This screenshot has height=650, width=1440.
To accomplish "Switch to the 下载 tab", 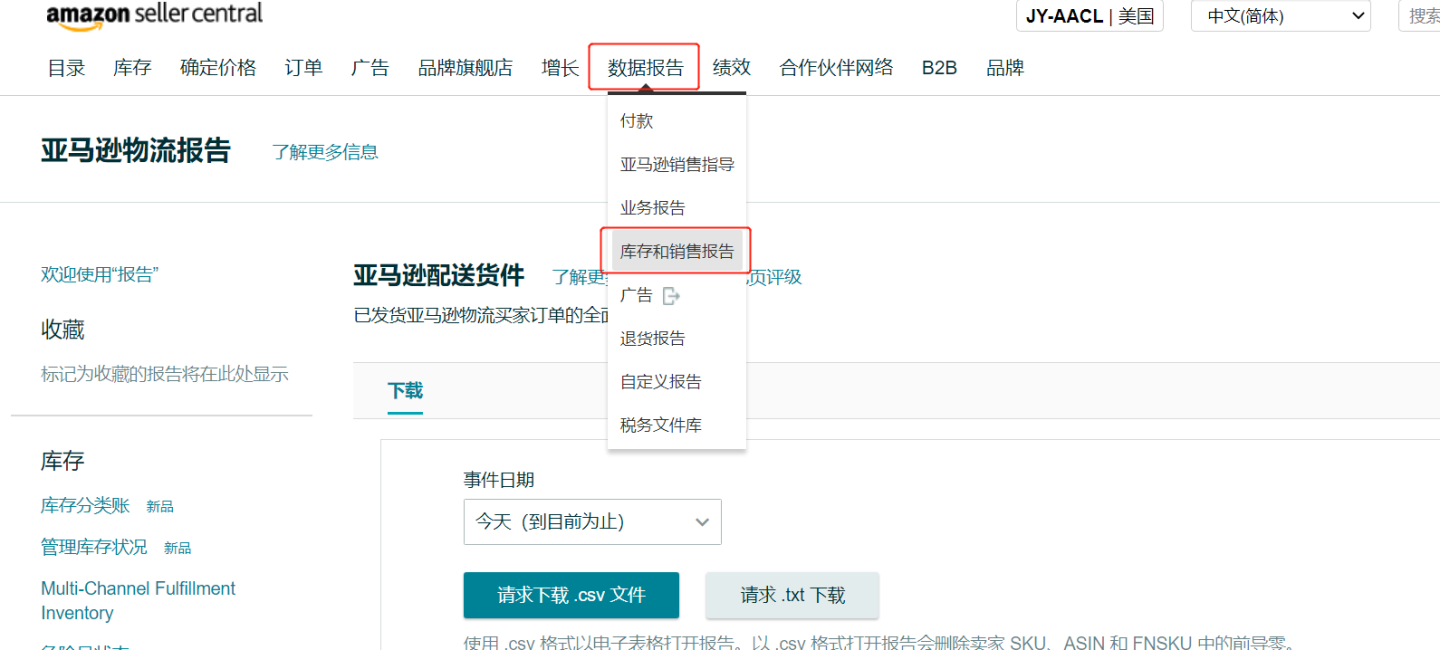I will pos(404,390).
